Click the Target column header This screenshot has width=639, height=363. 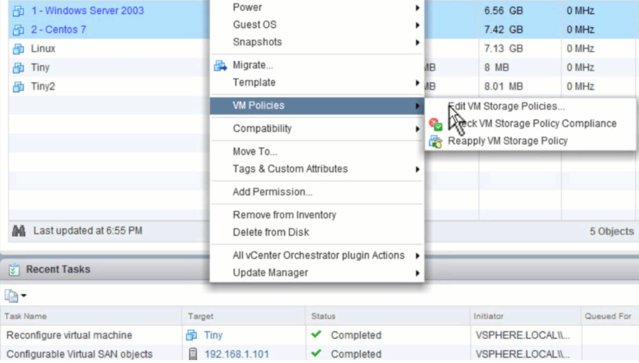point(201,317)
